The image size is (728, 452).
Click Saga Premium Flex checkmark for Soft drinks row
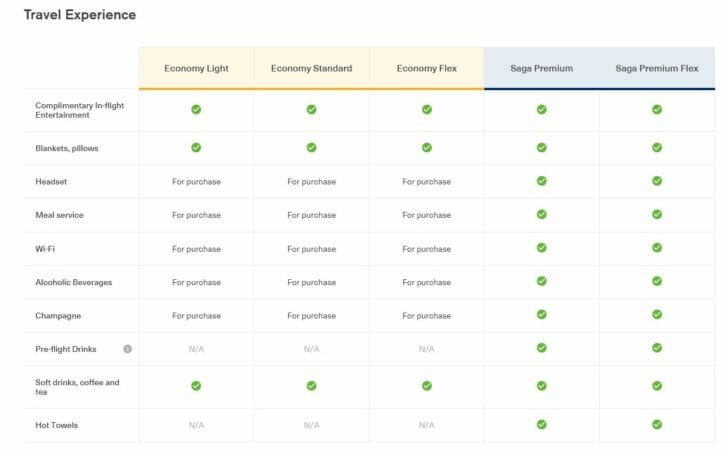point(657,386)
